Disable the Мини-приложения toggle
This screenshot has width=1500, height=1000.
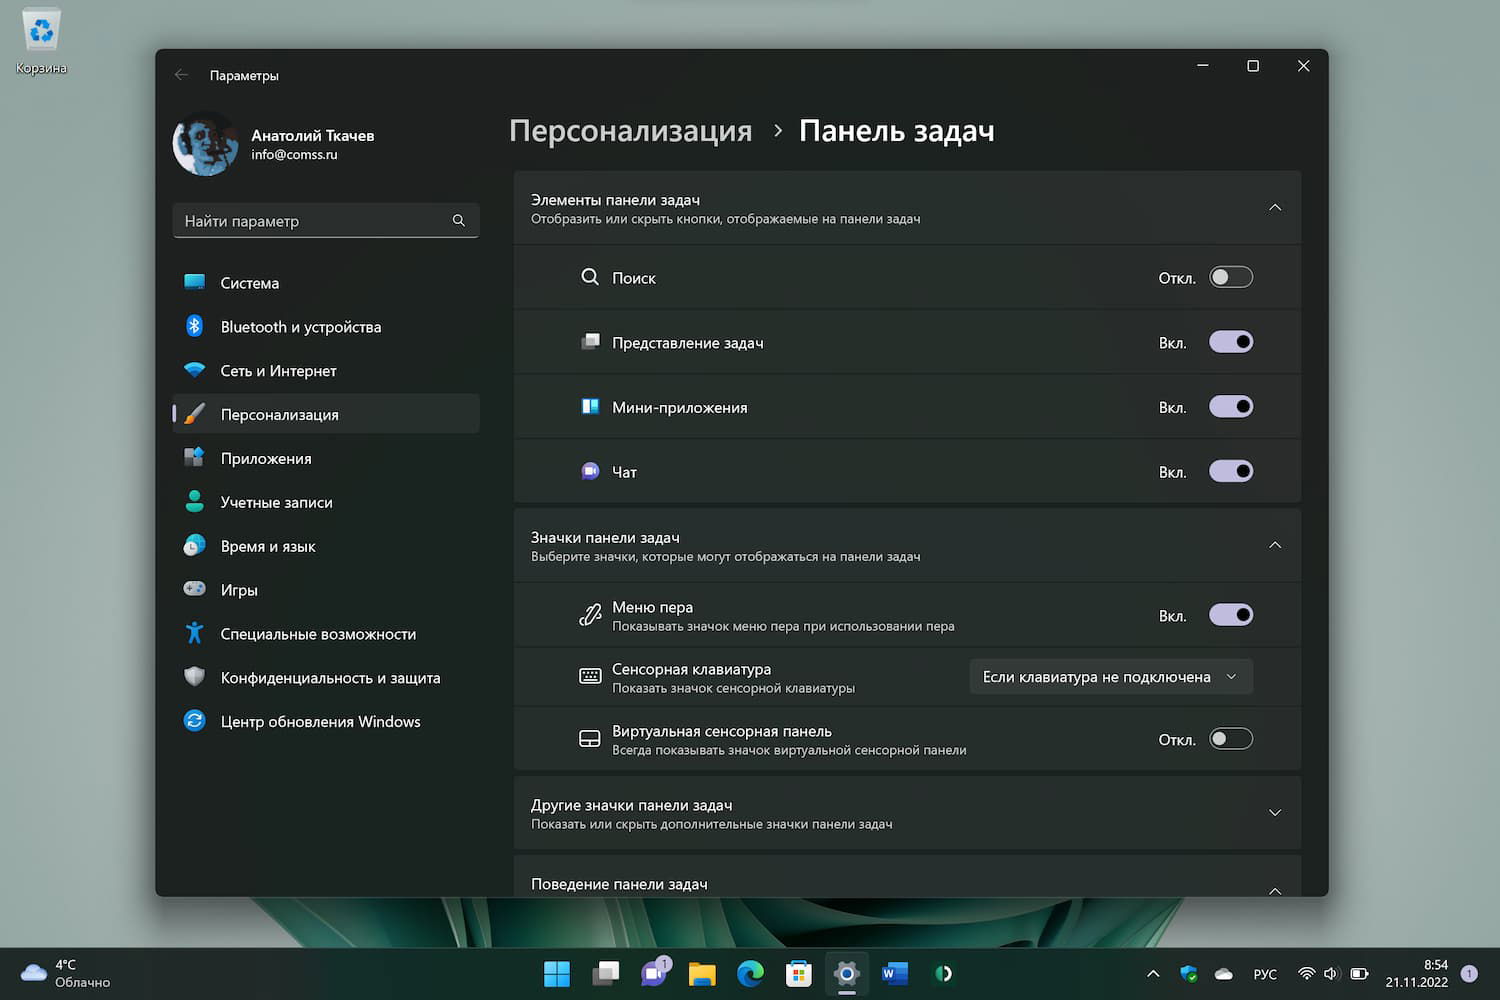1230,407
